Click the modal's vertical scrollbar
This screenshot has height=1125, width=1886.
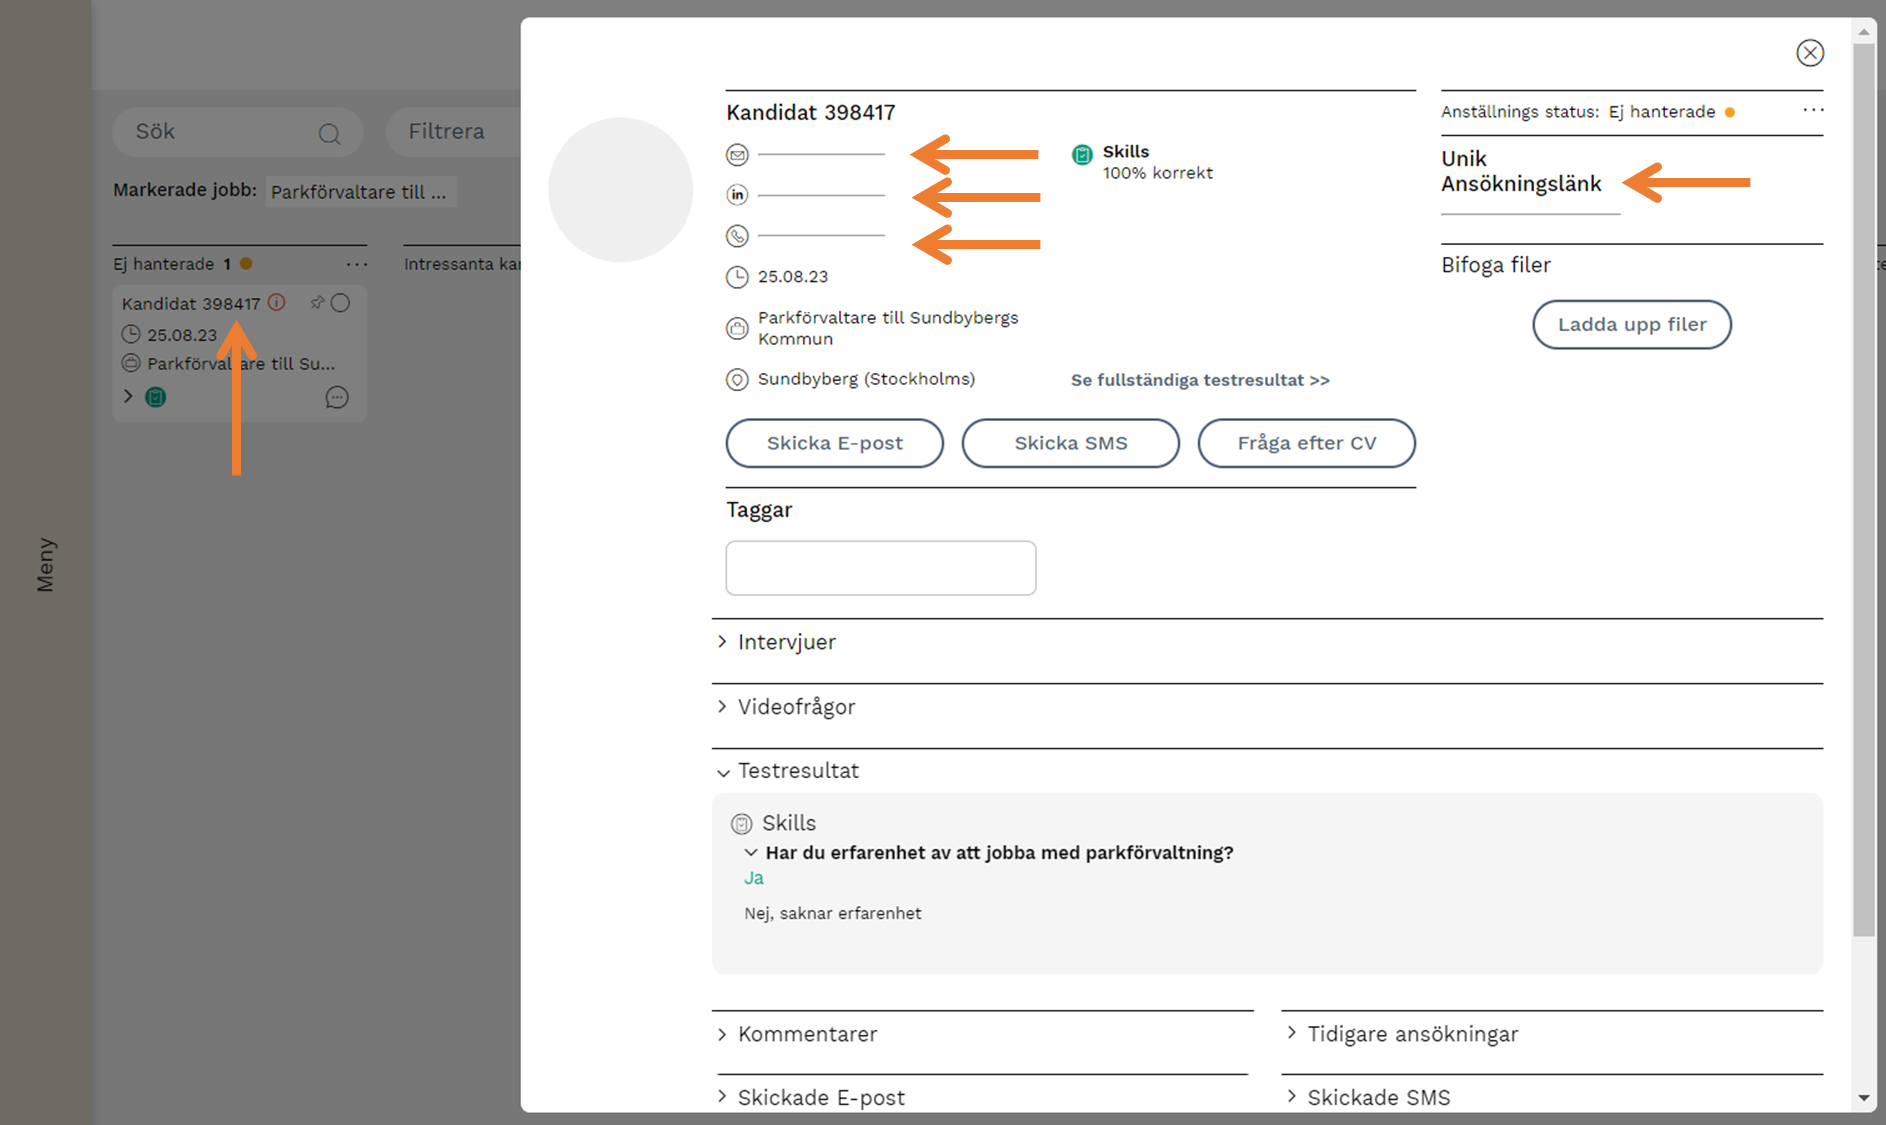click(1863, 500)
